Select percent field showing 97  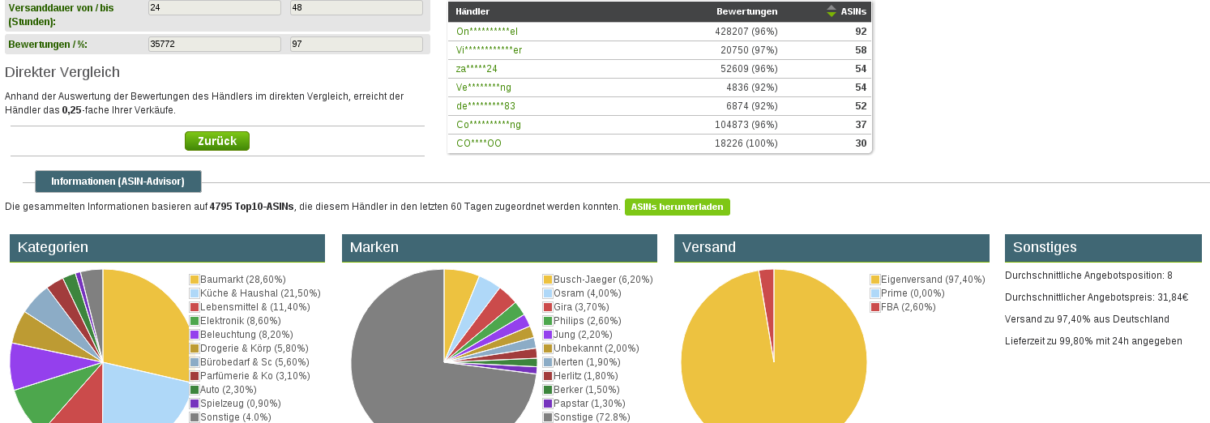coord(356,45)
